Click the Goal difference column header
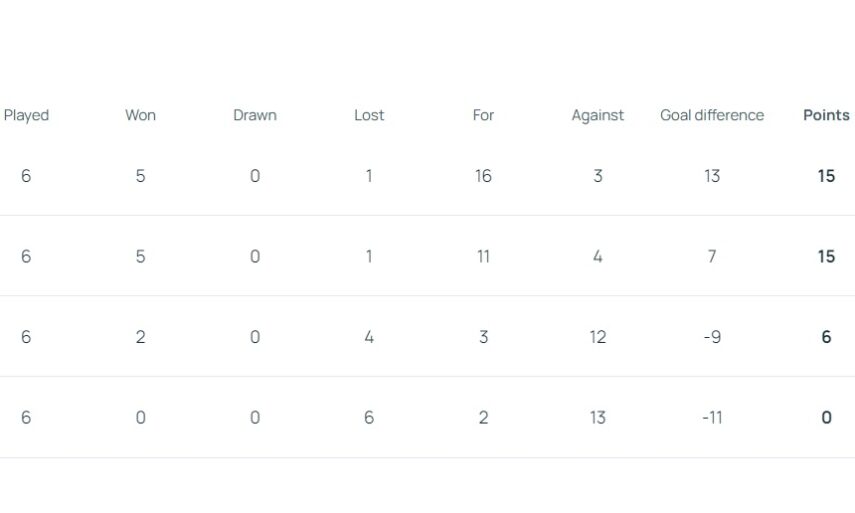 pyautogui.click(x=712, y=115)
